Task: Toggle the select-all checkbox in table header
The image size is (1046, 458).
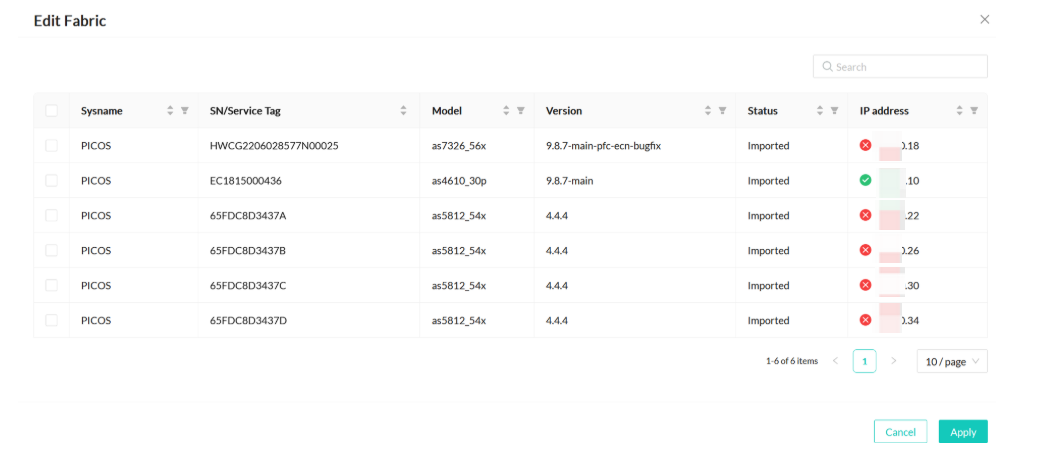Action: click(x=51, y=111)
